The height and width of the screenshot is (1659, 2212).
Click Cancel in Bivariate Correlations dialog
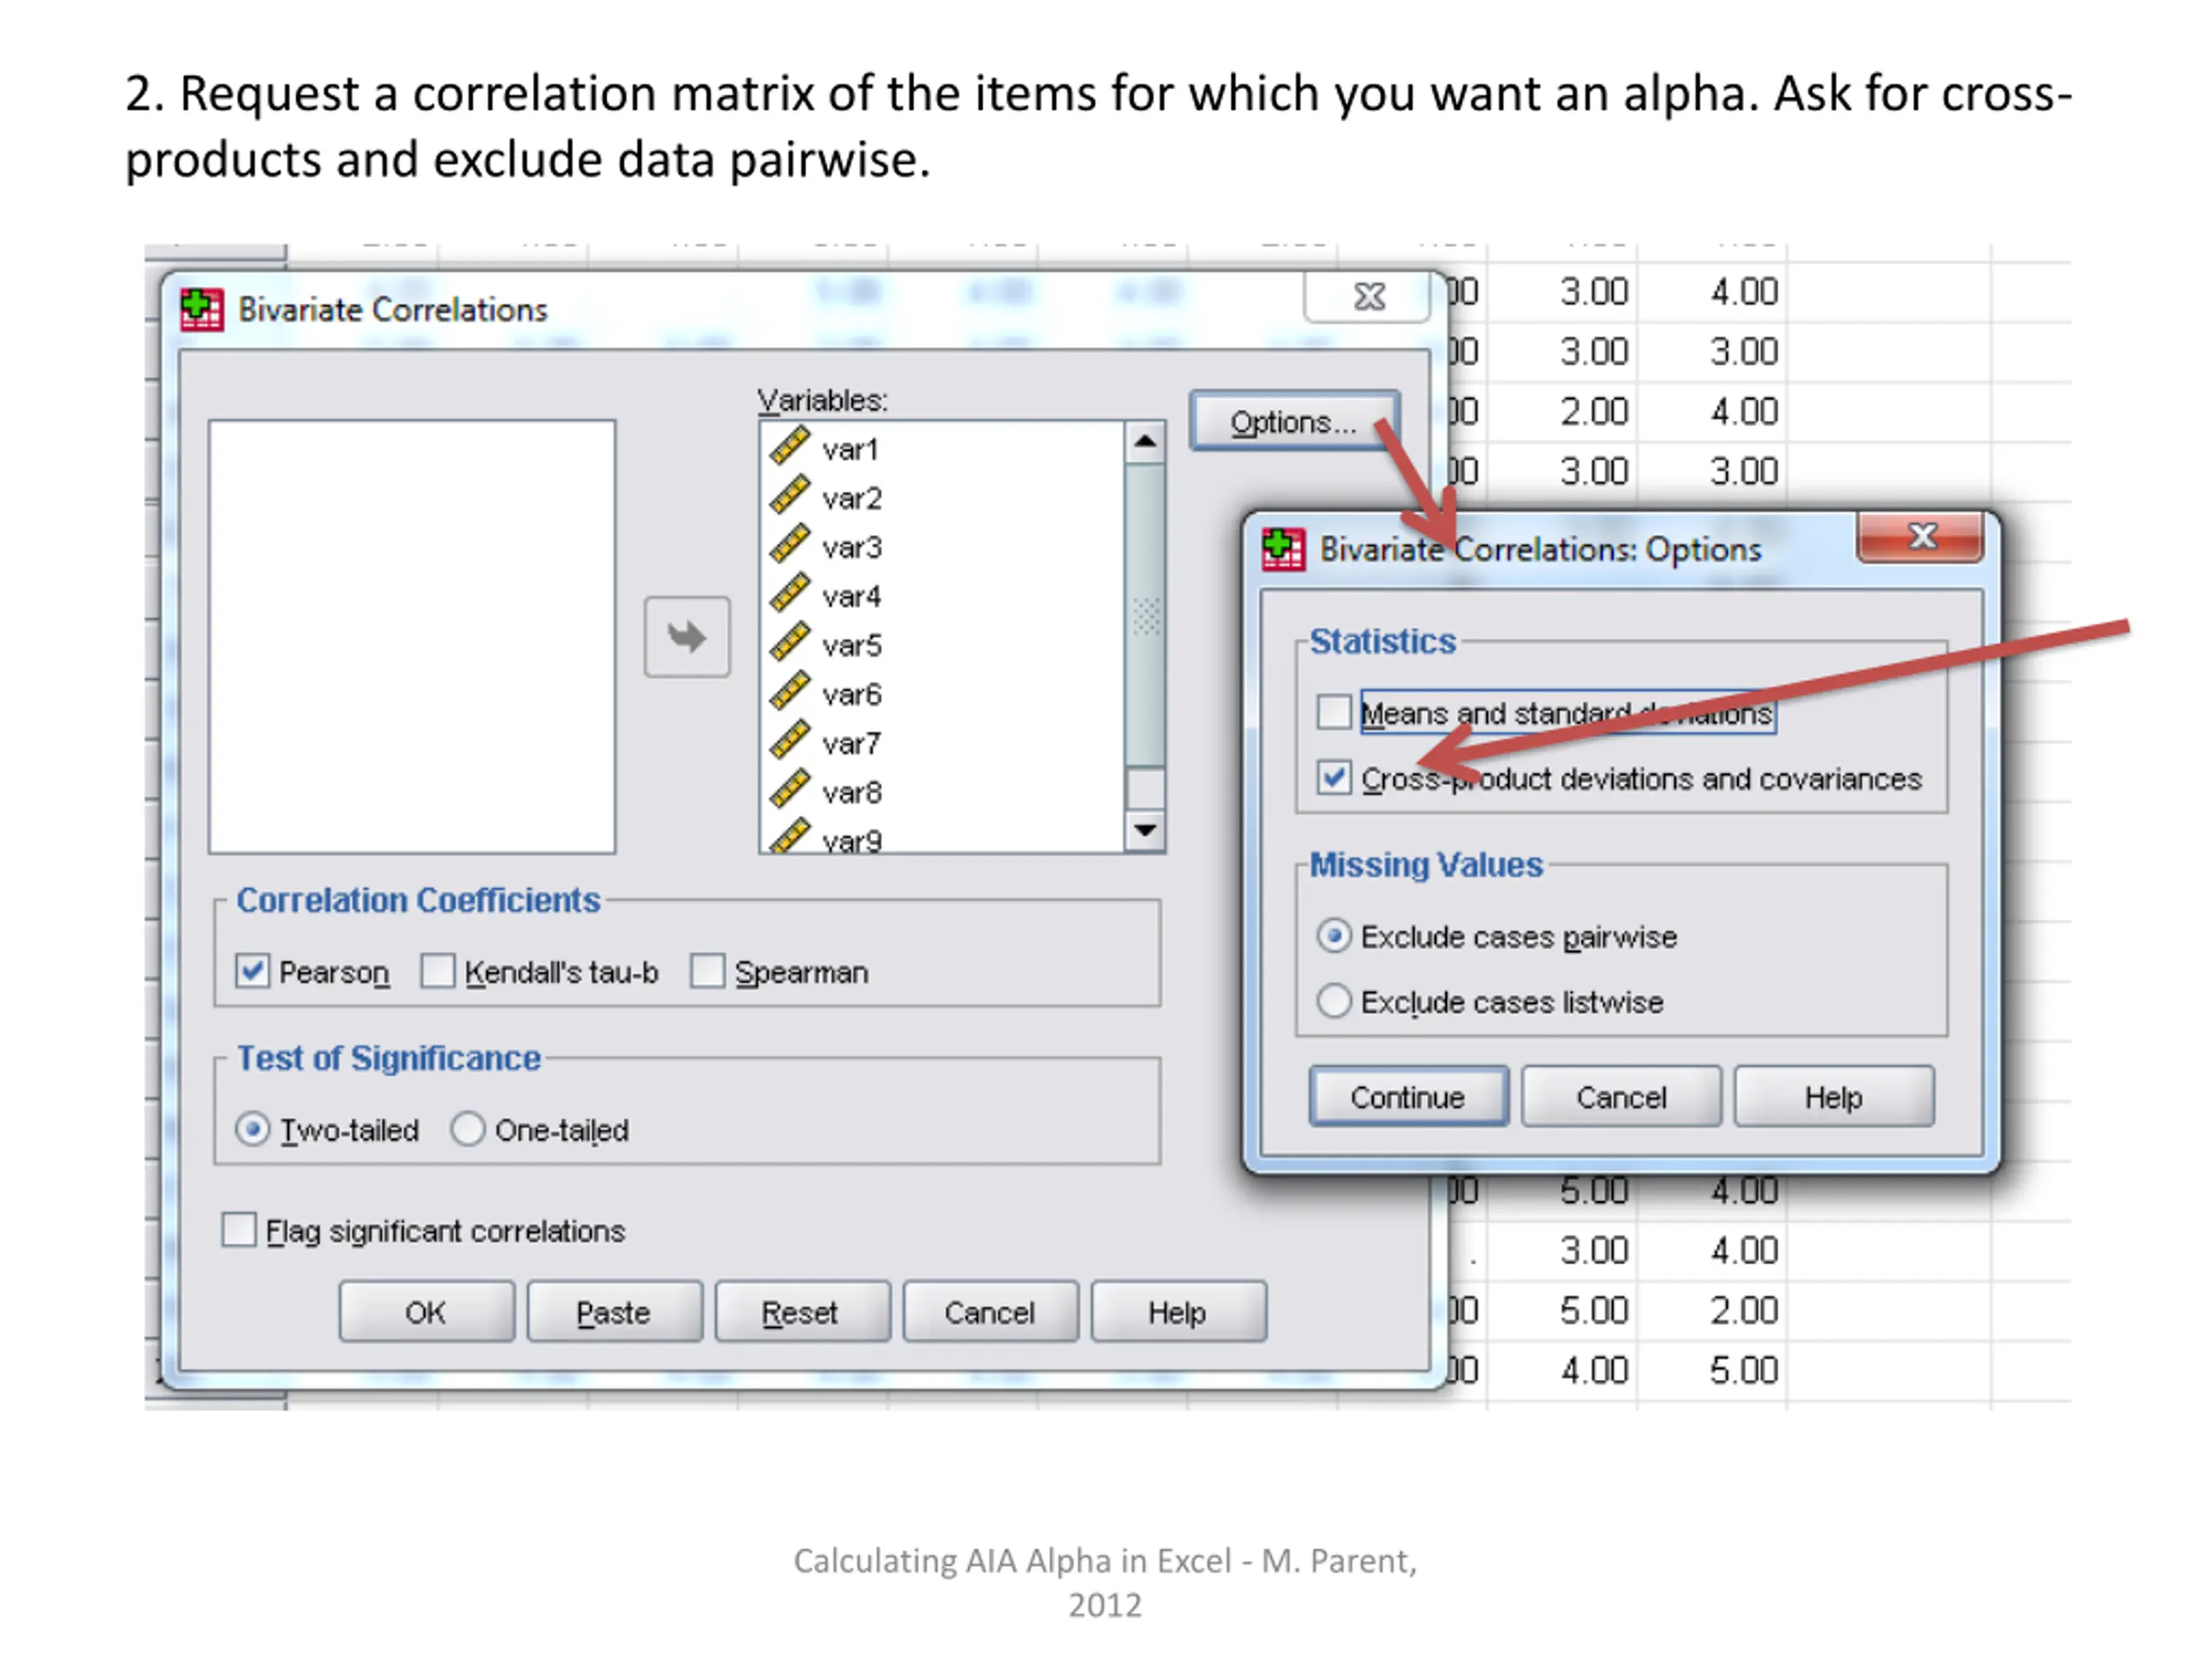pyautogui.click(x=990, y=1312)
